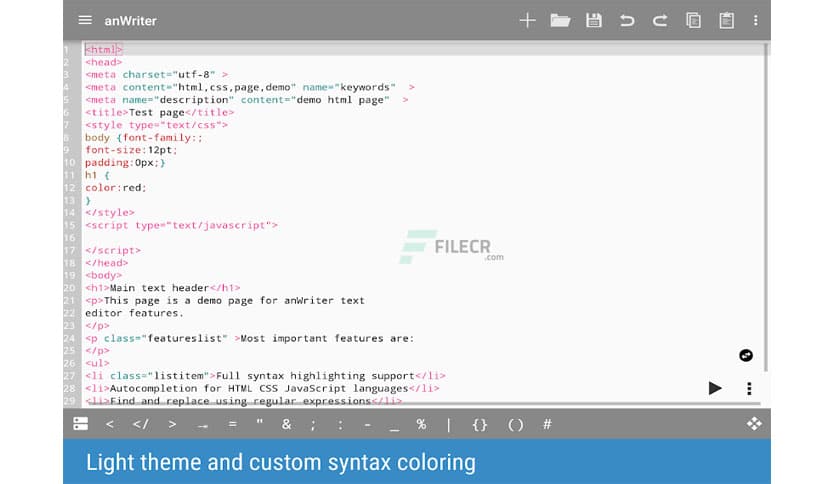
Task: Click the <body> tag line
Action: click(103, 275)
